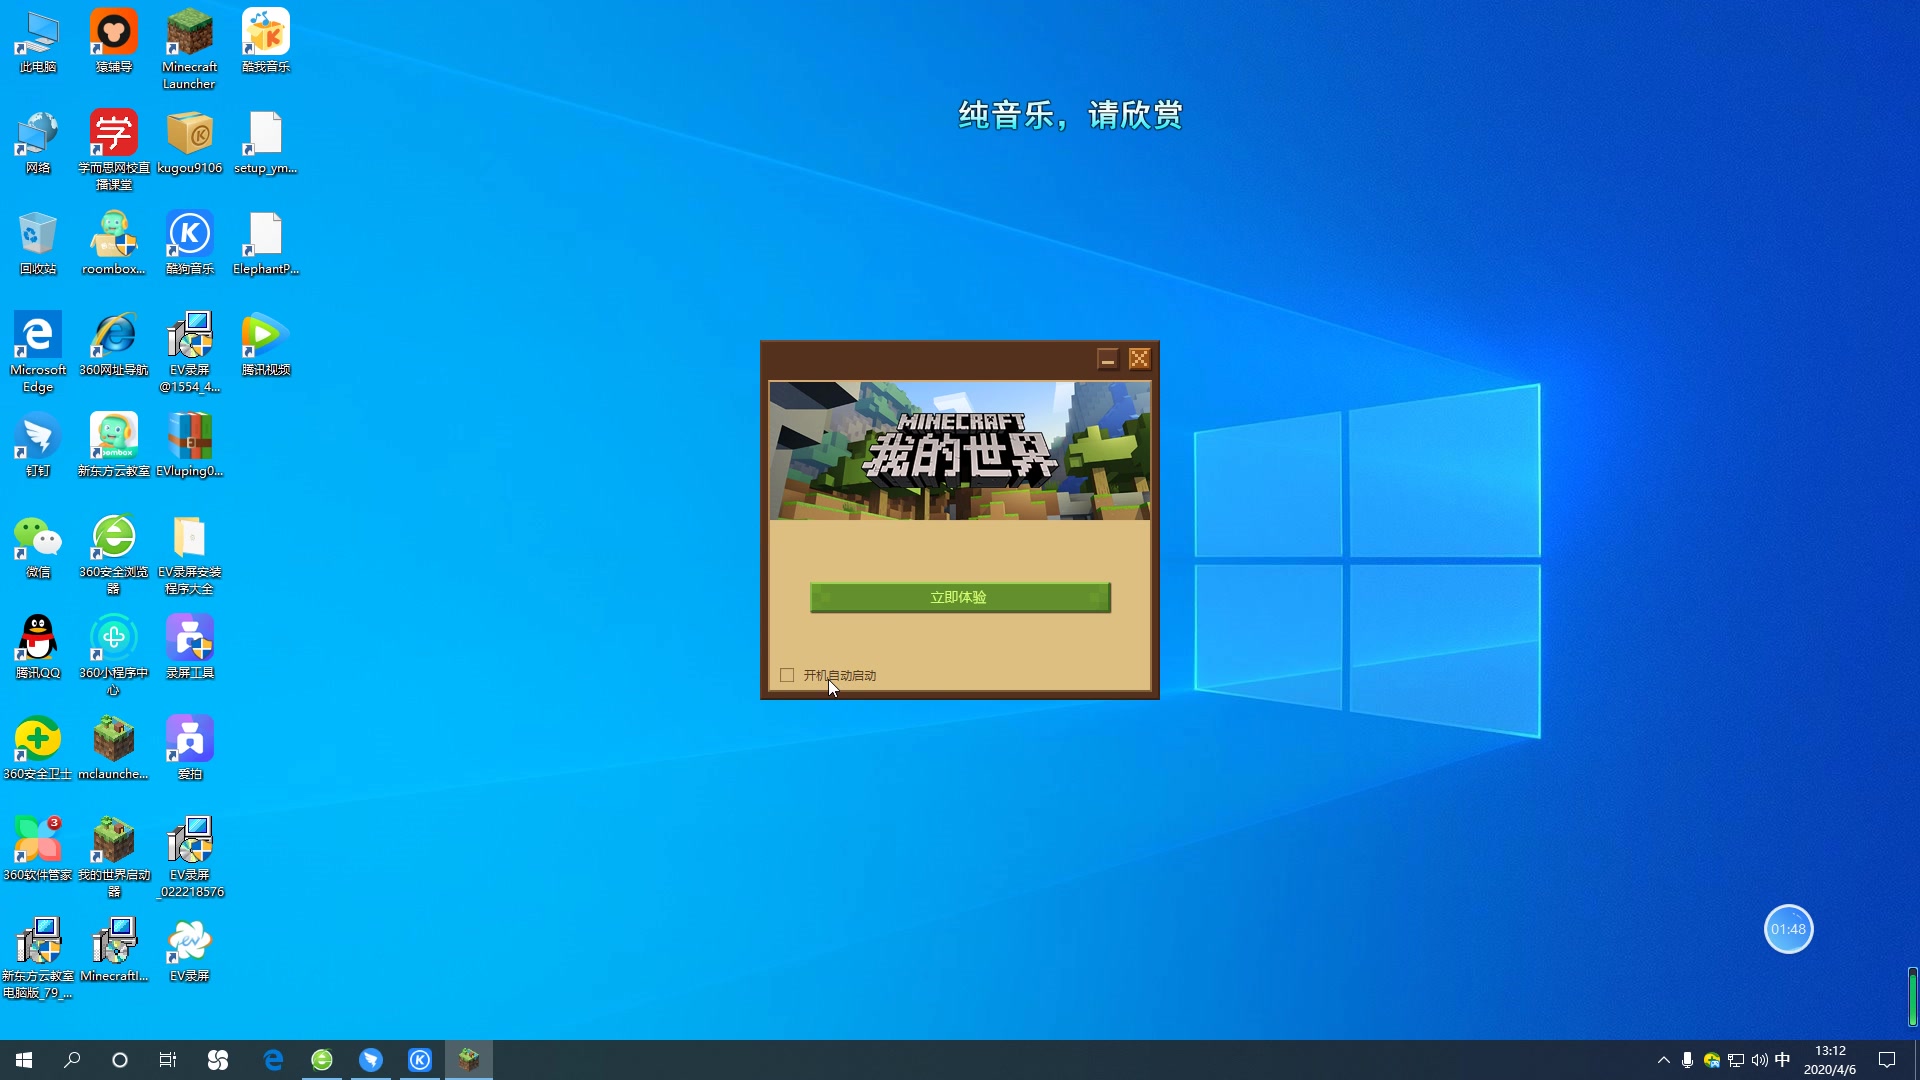The height and width of the screenshot is (1080, 1920).
Task: Open 360安全卫士 desktop icon
Action: point(38,749)
